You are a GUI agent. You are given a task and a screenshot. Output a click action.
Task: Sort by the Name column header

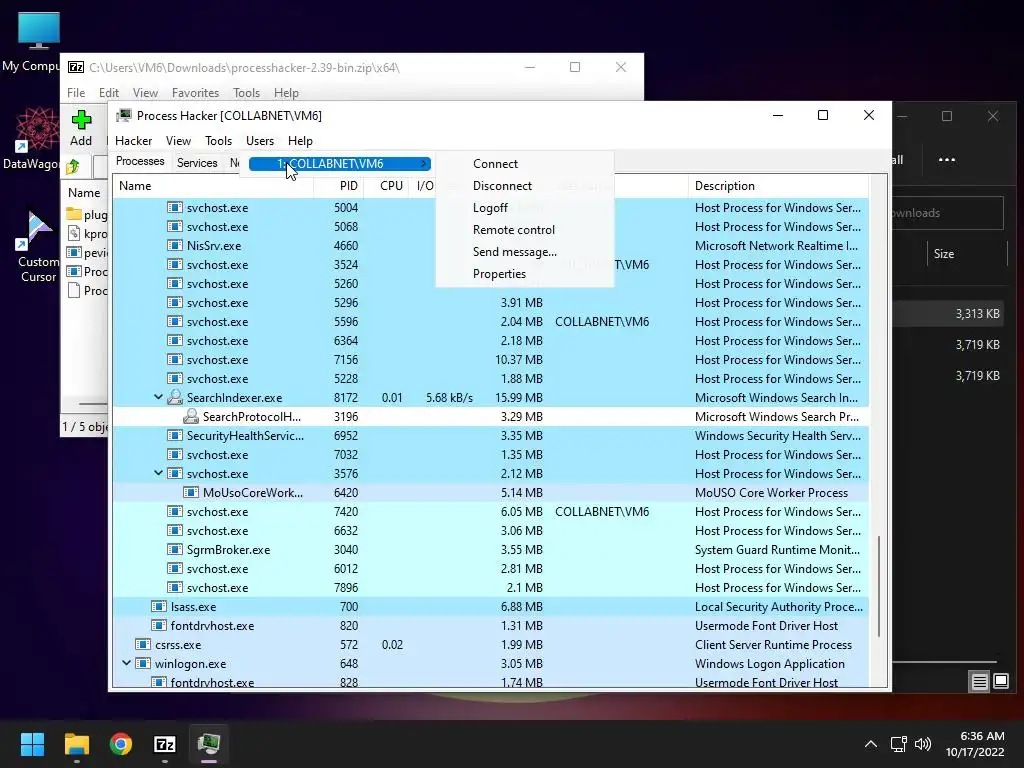(x=213, y=186)
